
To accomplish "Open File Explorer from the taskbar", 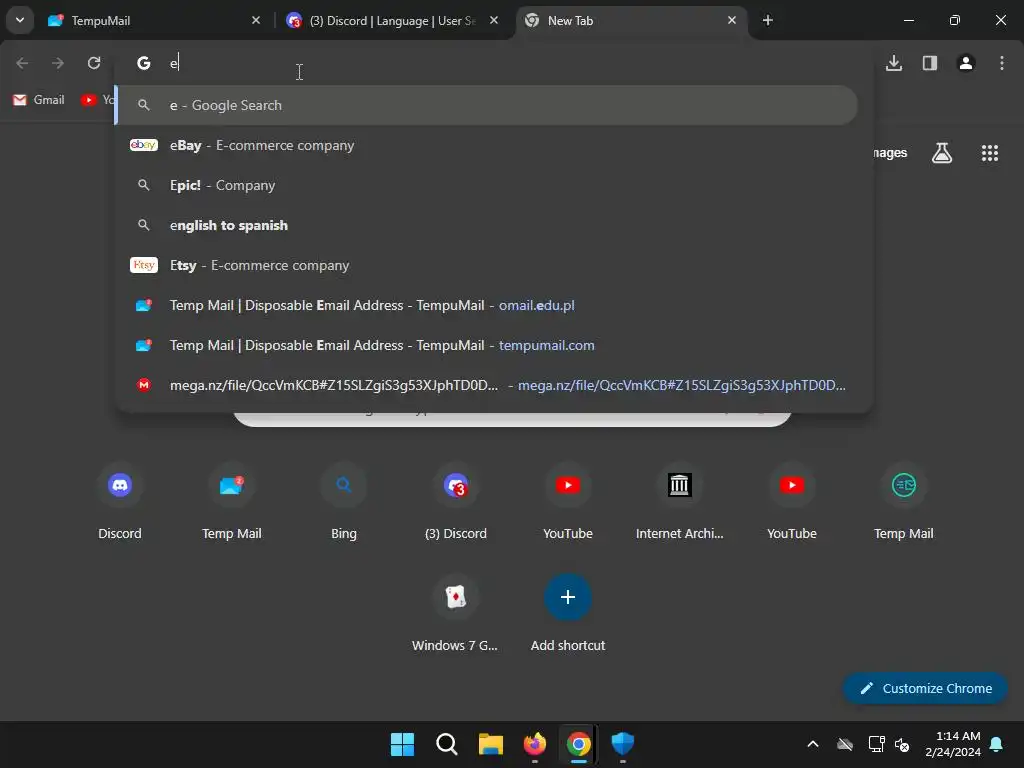I will tap(490, 744).
